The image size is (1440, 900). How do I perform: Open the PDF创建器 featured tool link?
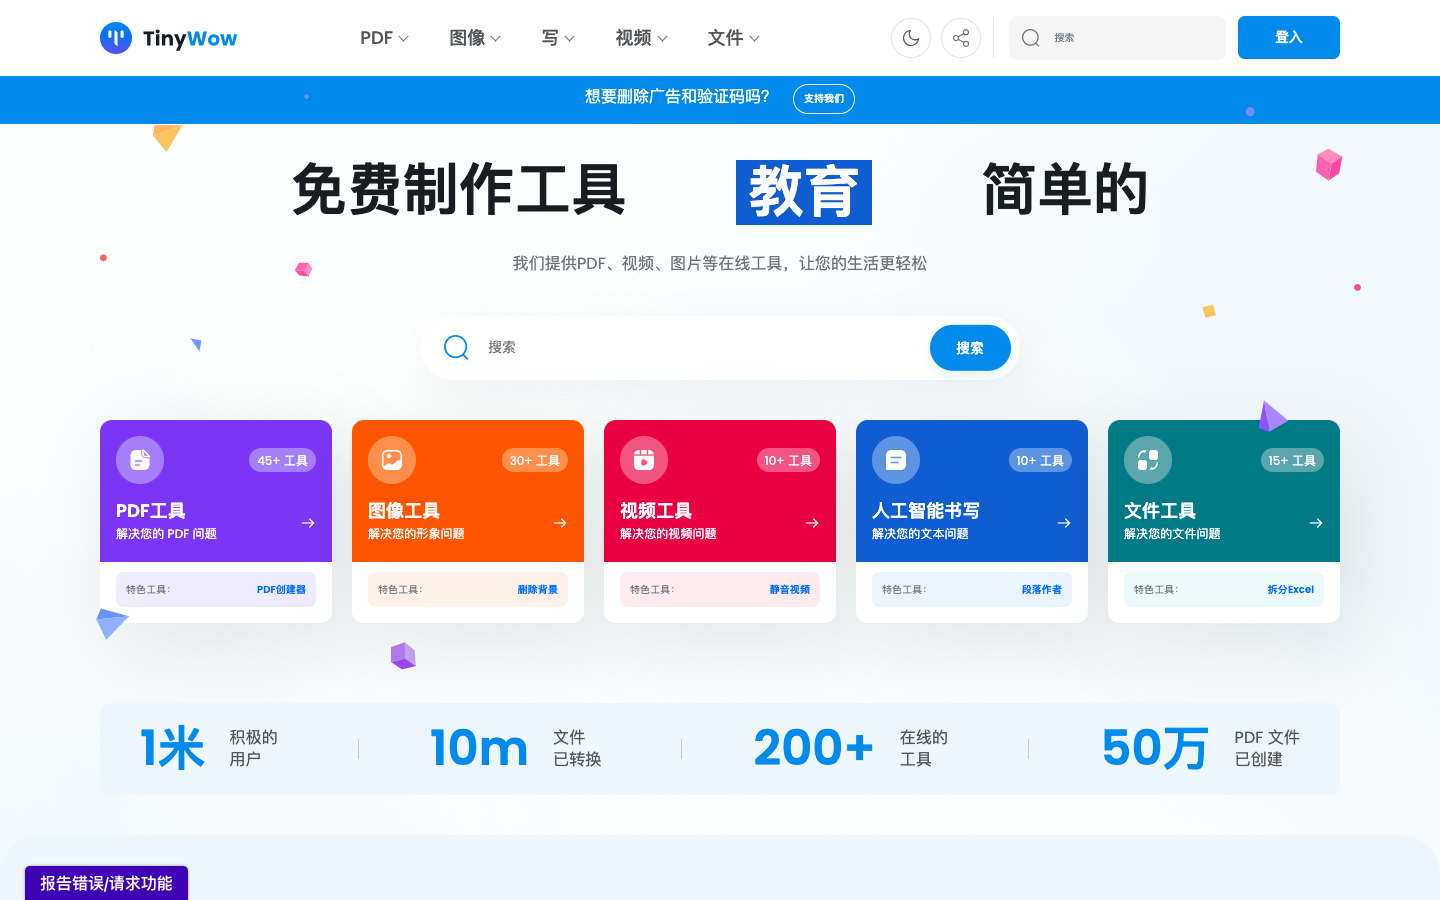point(282,589)
